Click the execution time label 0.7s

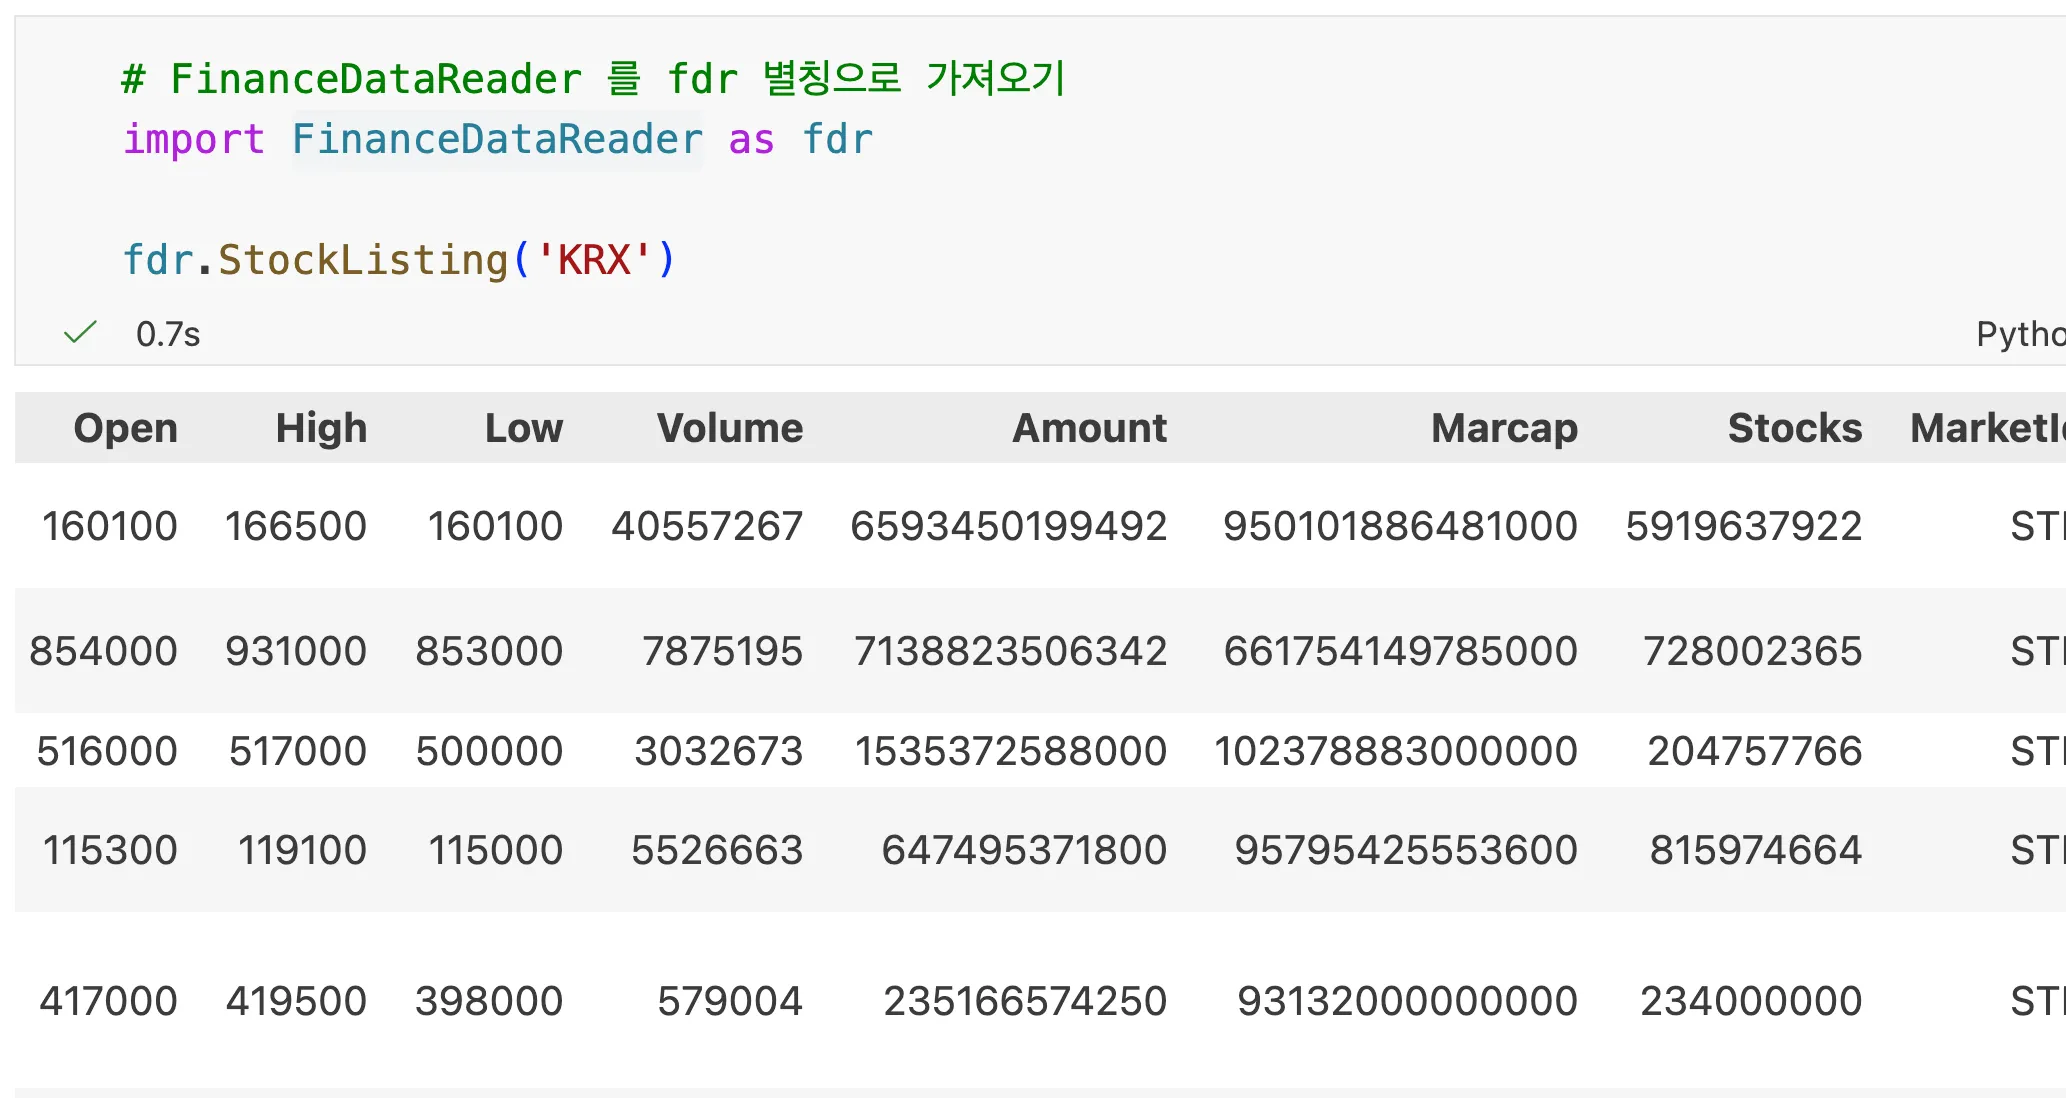point(168,333)
